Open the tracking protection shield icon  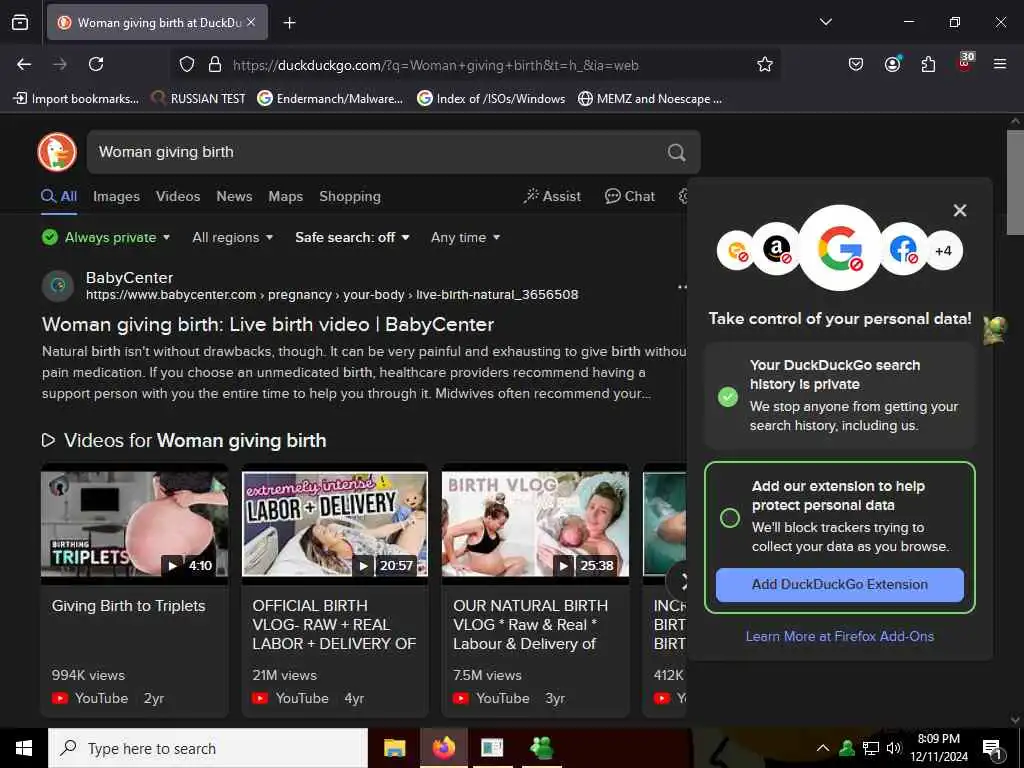tap(187, 64)
